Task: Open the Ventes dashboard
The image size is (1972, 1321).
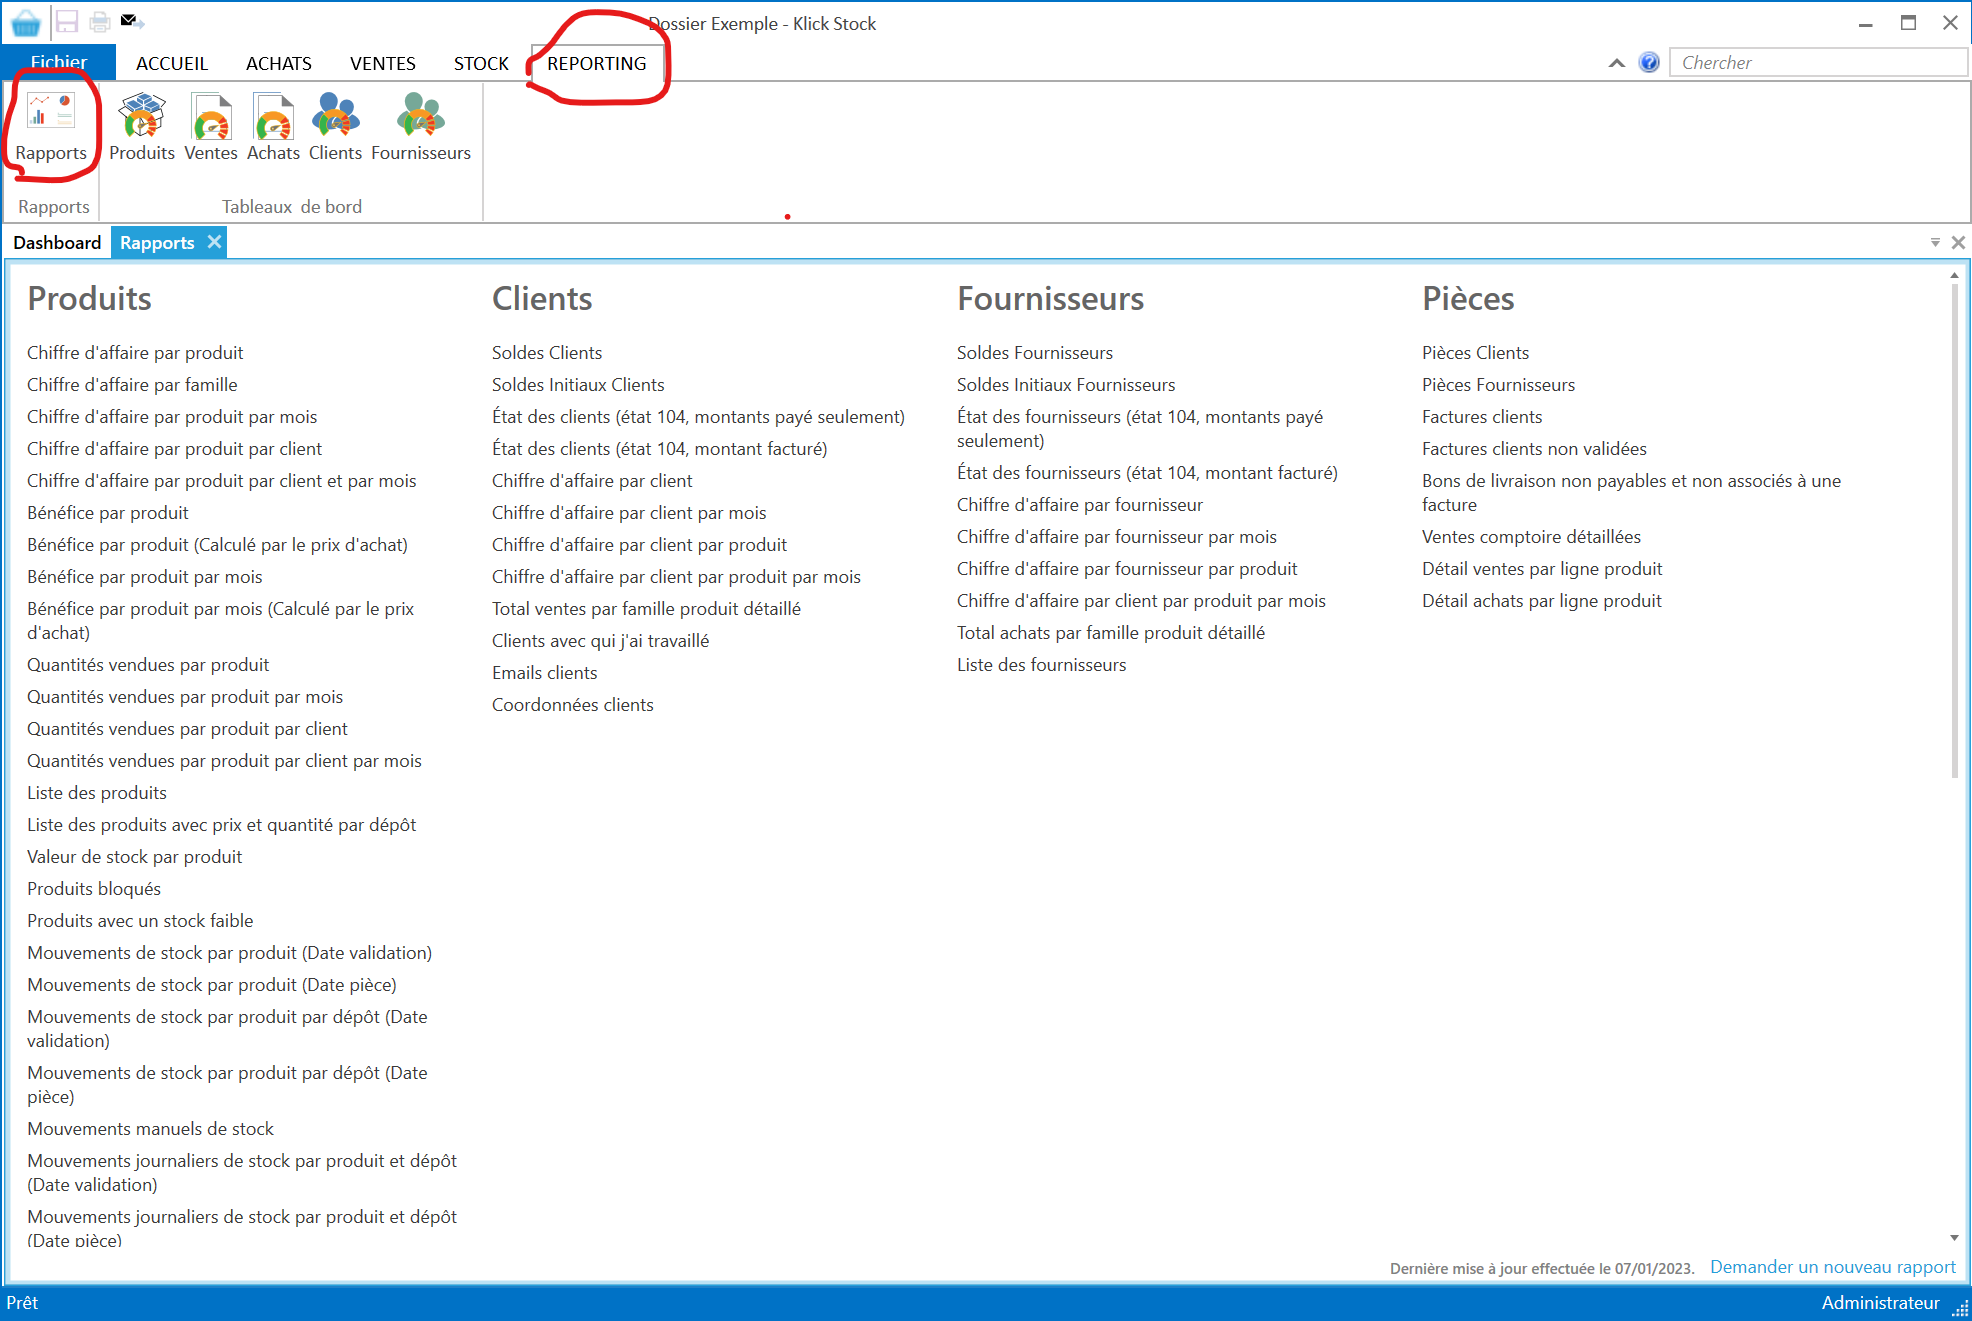Action: [x=210, y=125]
